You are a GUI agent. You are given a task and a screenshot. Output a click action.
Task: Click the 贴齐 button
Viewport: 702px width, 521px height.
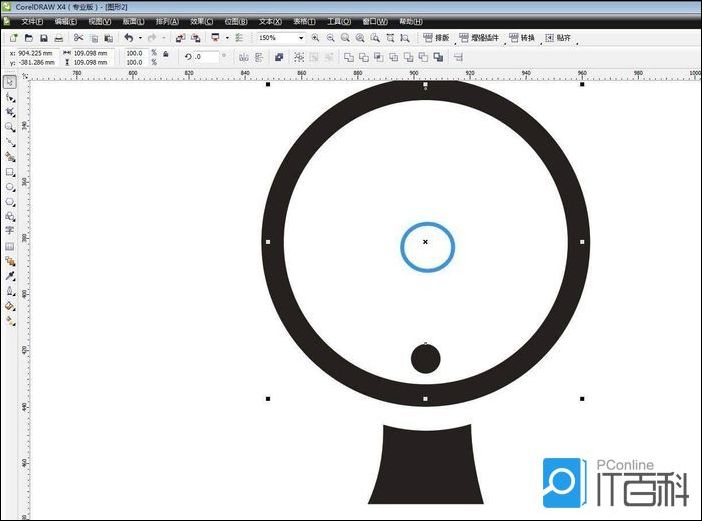pos(564,38)
